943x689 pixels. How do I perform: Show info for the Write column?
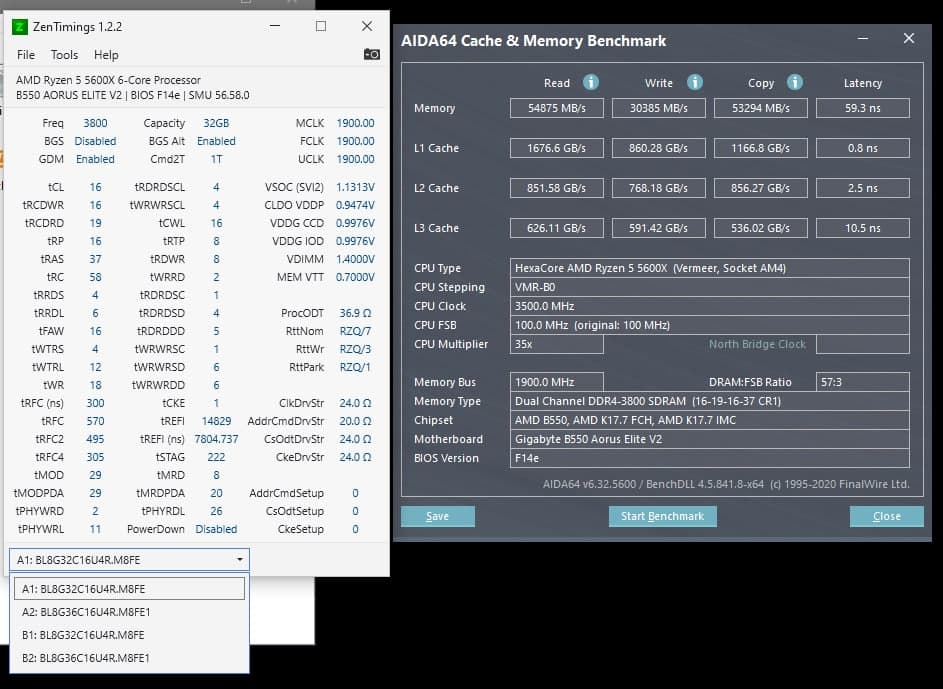coord(695,82)
